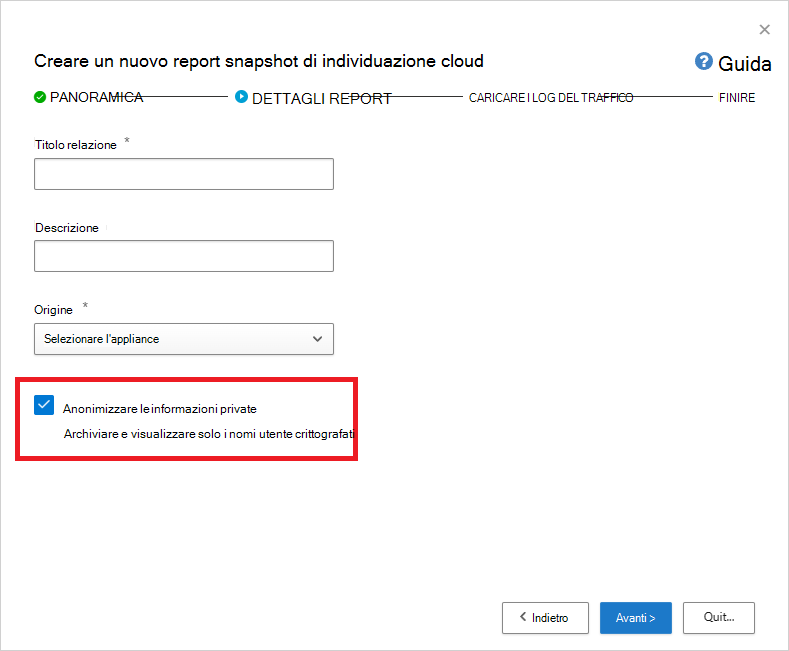The width and height of the screenshot is (789, 651).
Task: Open the Guida help link text
Action: click(x=745, y=64)
